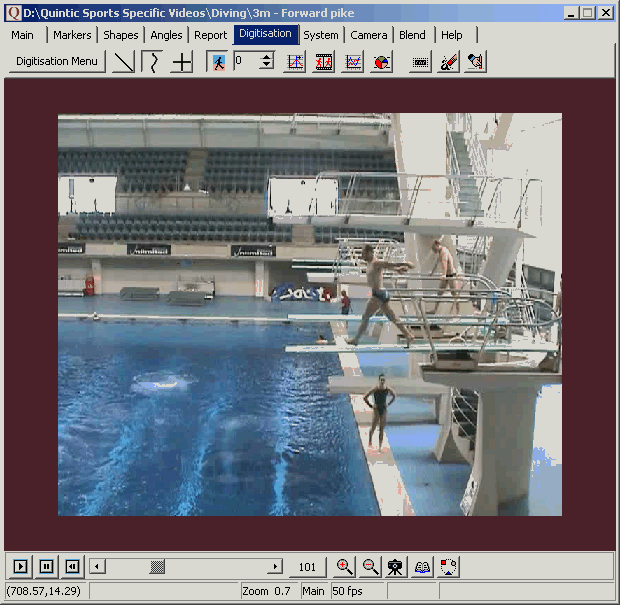The width and height of the screenshot is (620, 605).
Task: Switch to the Camera tab
Action: [369, 35]
